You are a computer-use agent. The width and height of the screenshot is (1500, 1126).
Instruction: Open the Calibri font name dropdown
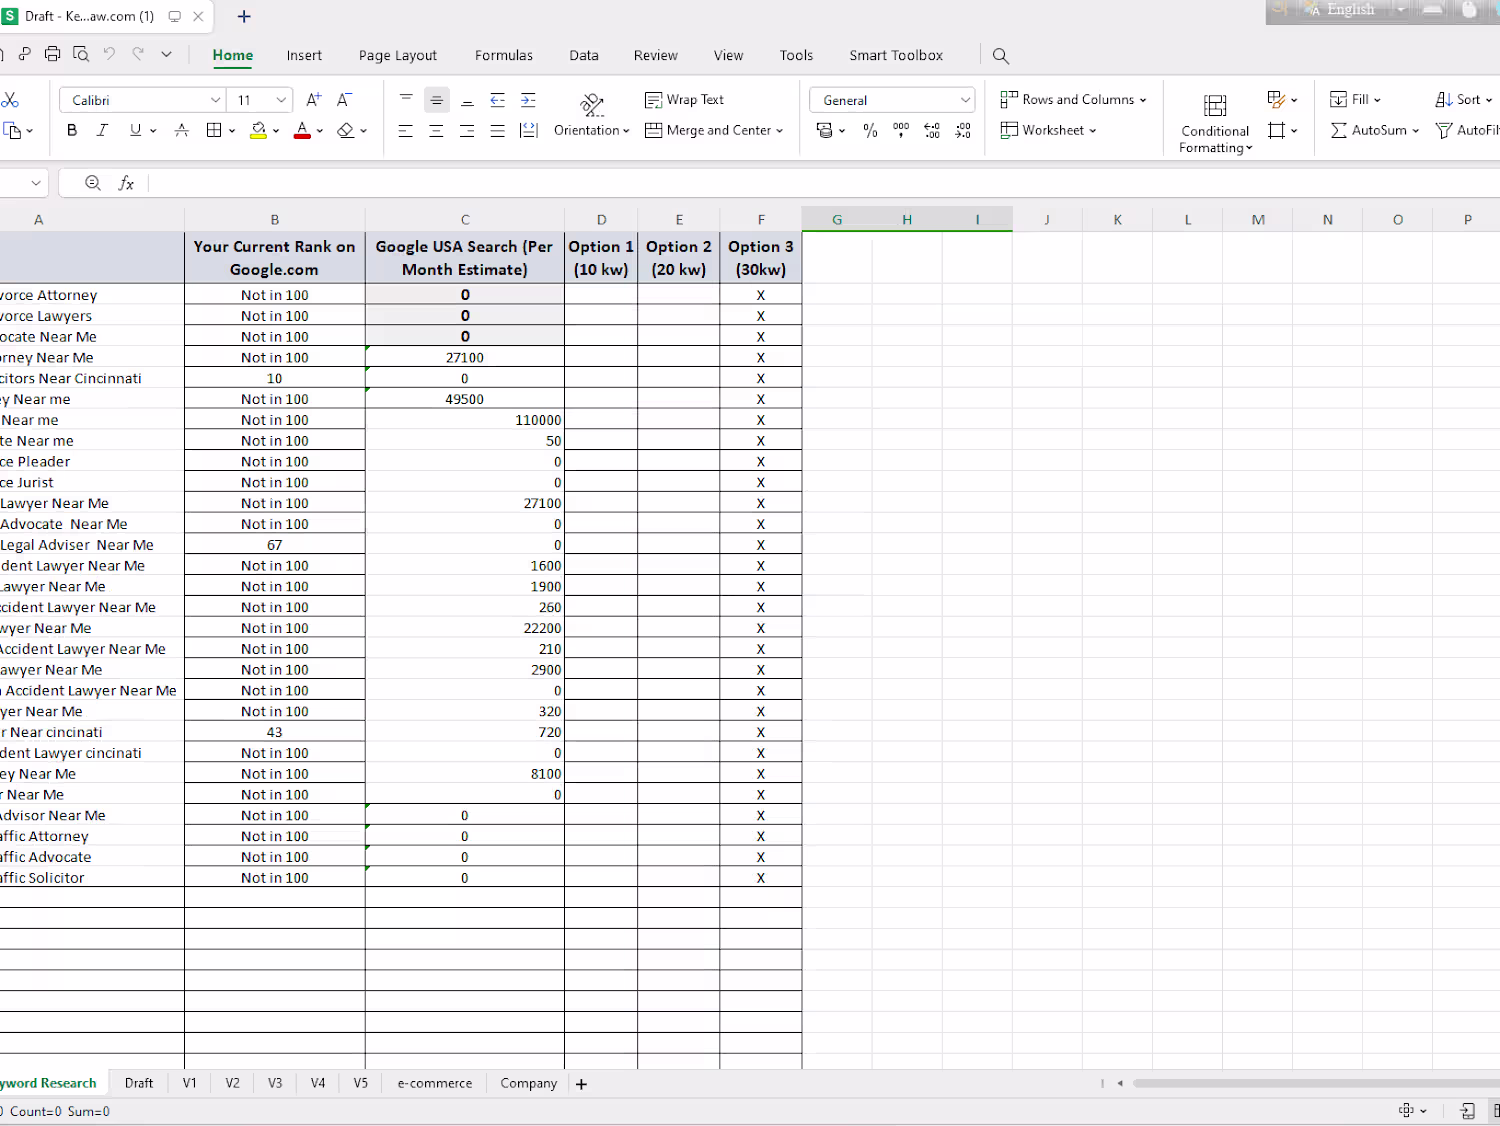click(215, 100)
